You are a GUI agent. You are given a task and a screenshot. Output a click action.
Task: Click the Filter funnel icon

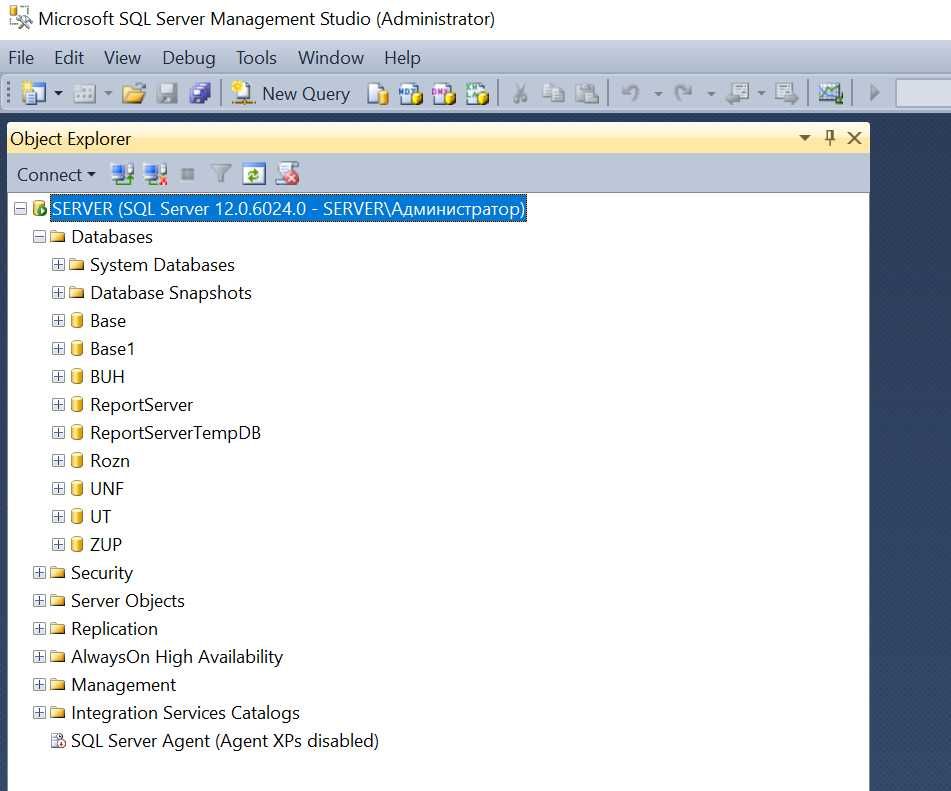tap(221, 175)
